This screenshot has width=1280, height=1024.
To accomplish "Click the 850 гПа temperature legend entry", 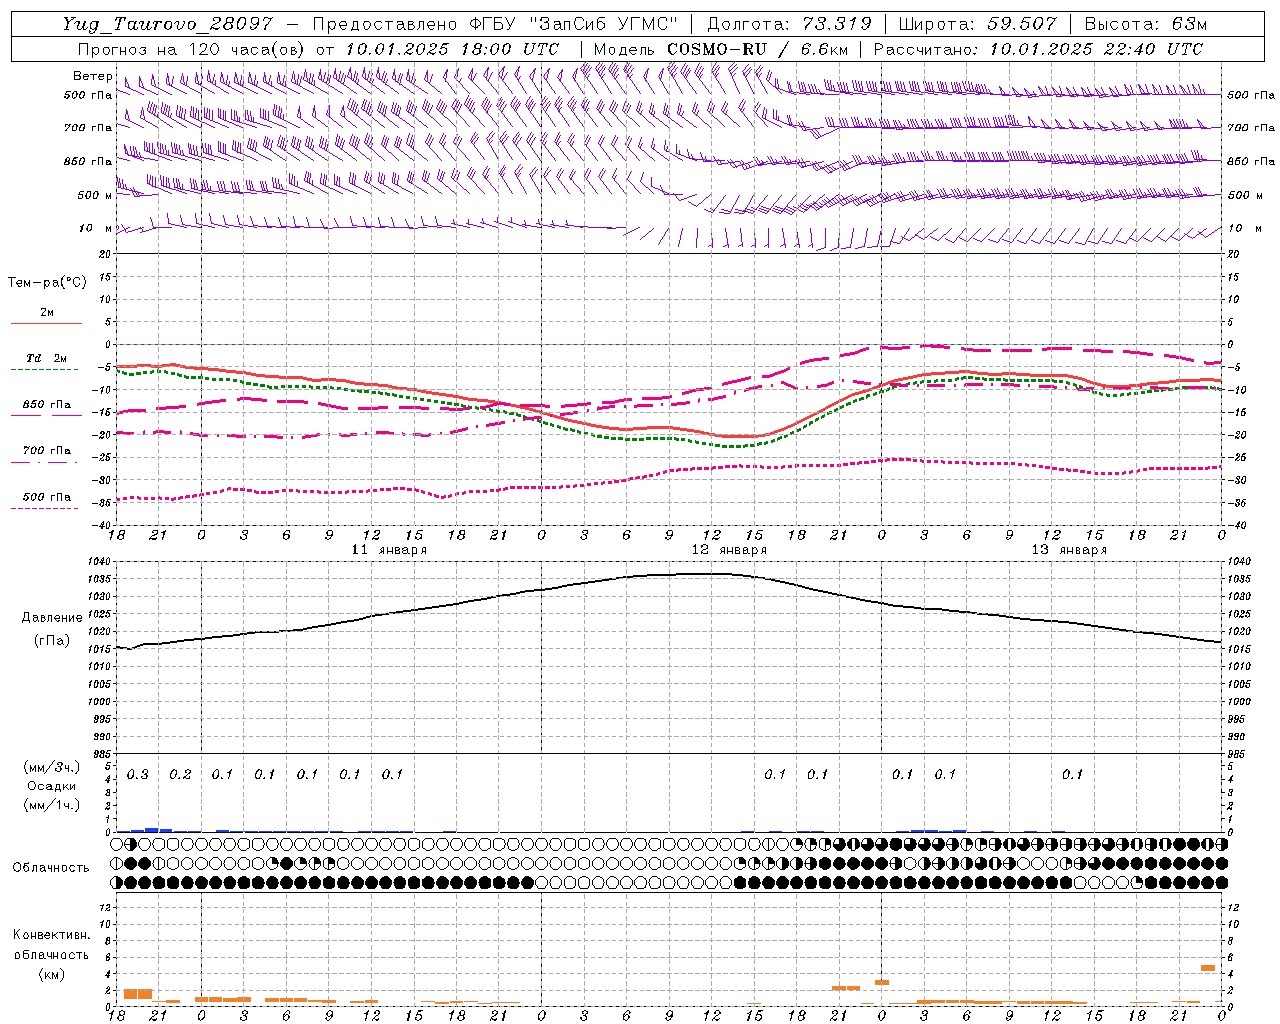I will tap(46, 405).
